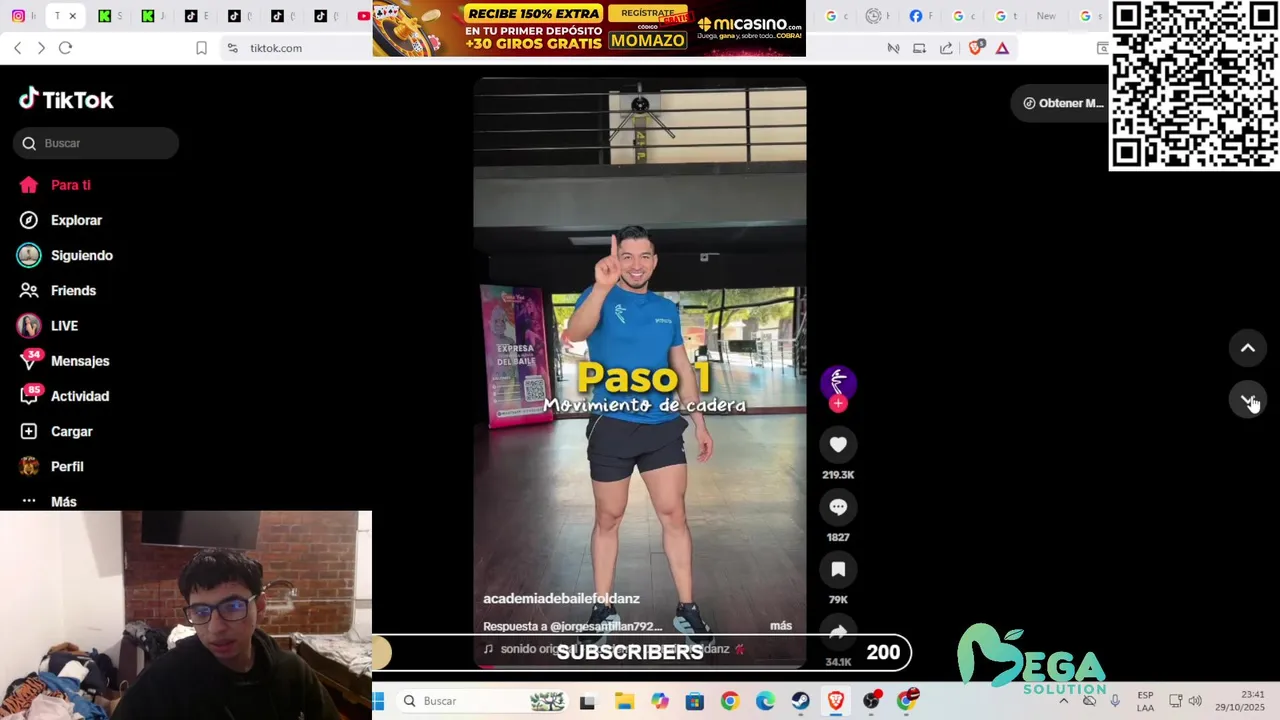Open academiadebailefoldanz profile link
Viewport: 1280px width, 720px height.
[x=561, y=598]
